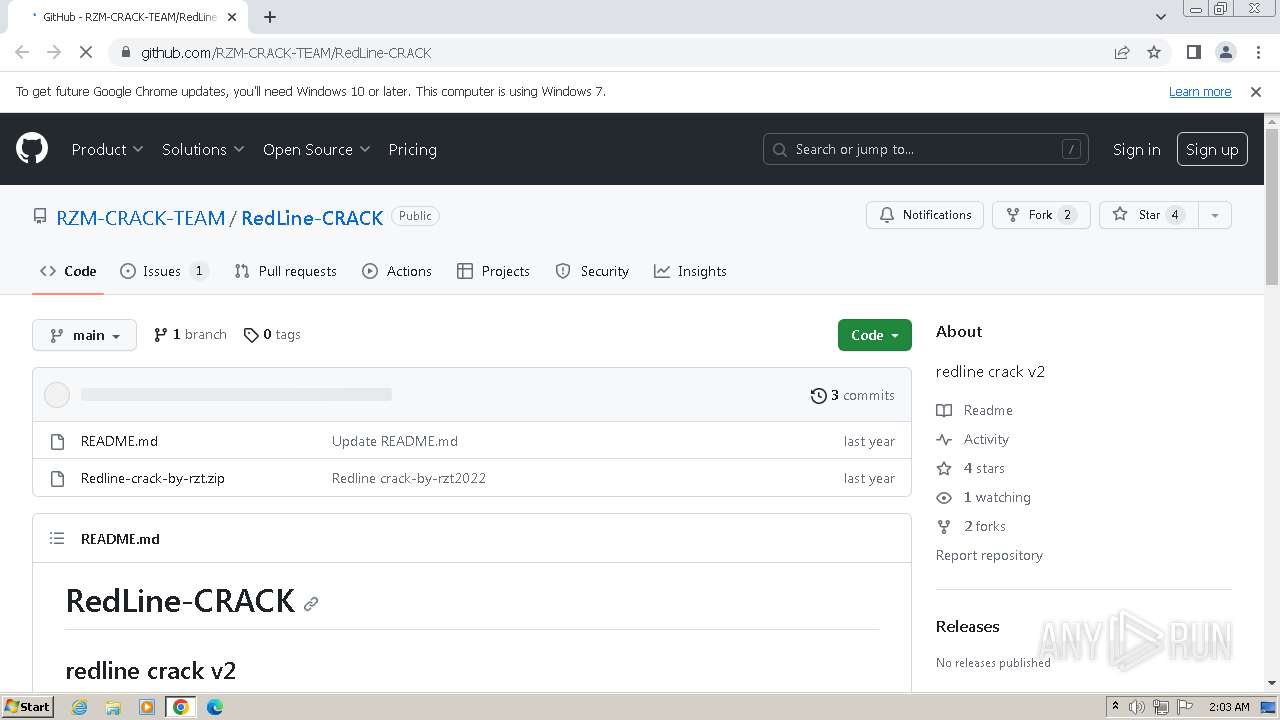Switch to the Pull requests tab

click(285, 271)
